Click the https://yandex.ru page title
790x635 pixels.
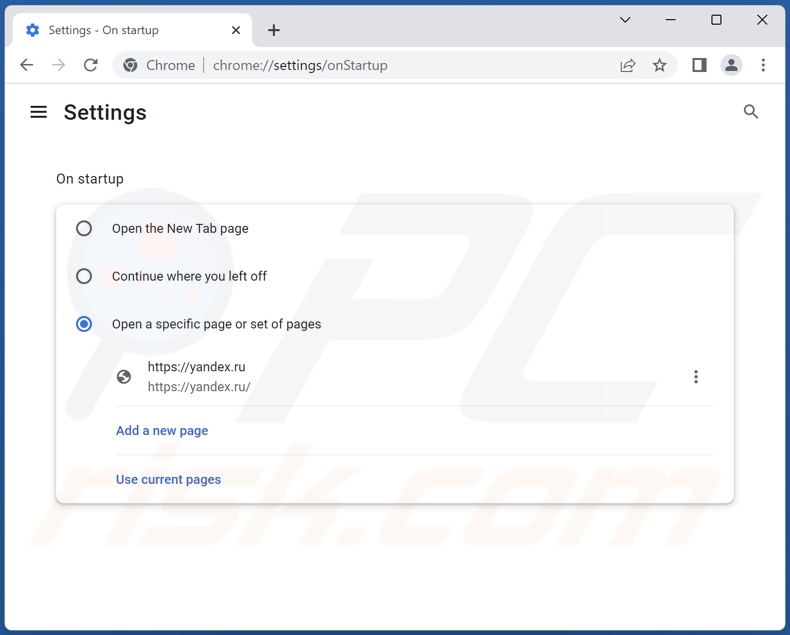point(196,367)
